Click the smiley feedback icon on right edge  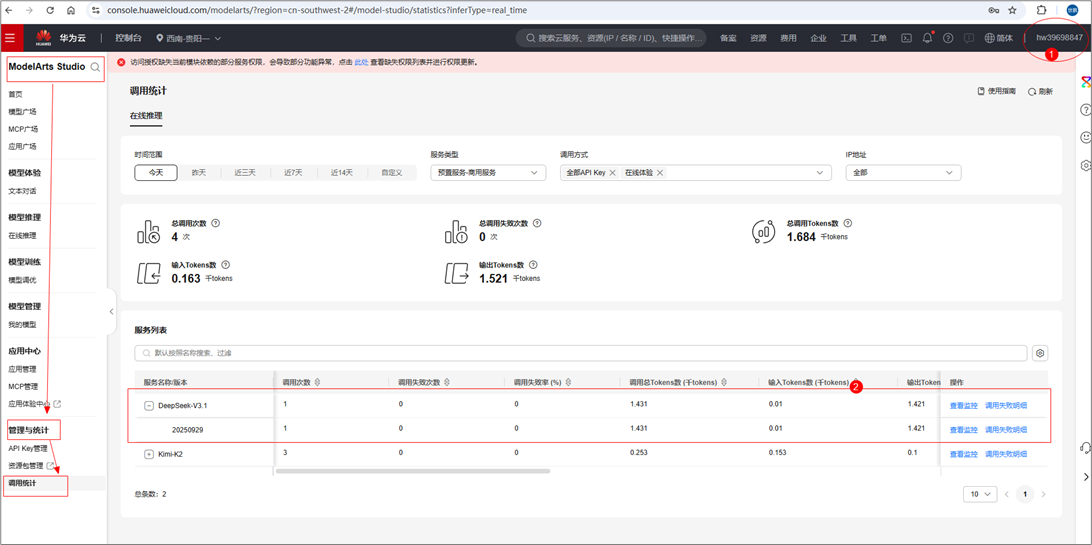coord(1085,137)
